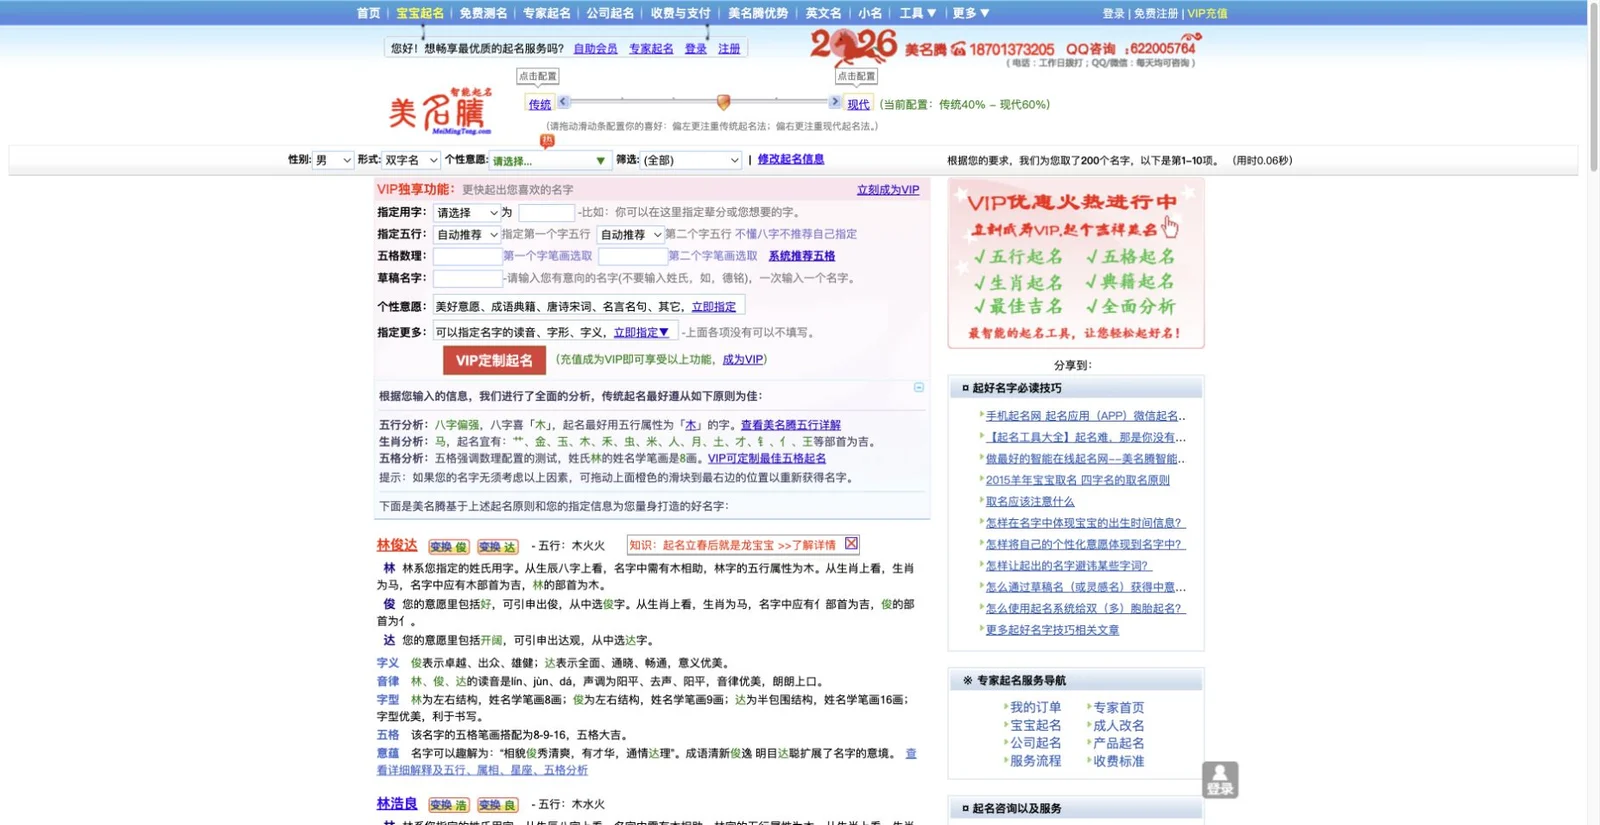1600x825 pixels.
Task: Click 免费注册 at the top right
Action: pos(1156,14)
